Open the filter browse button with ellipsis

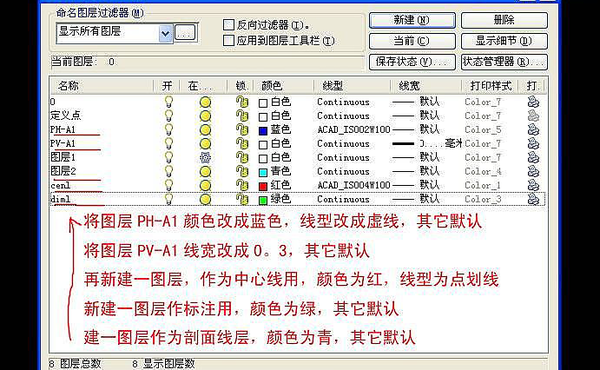[x=185, y=33]
